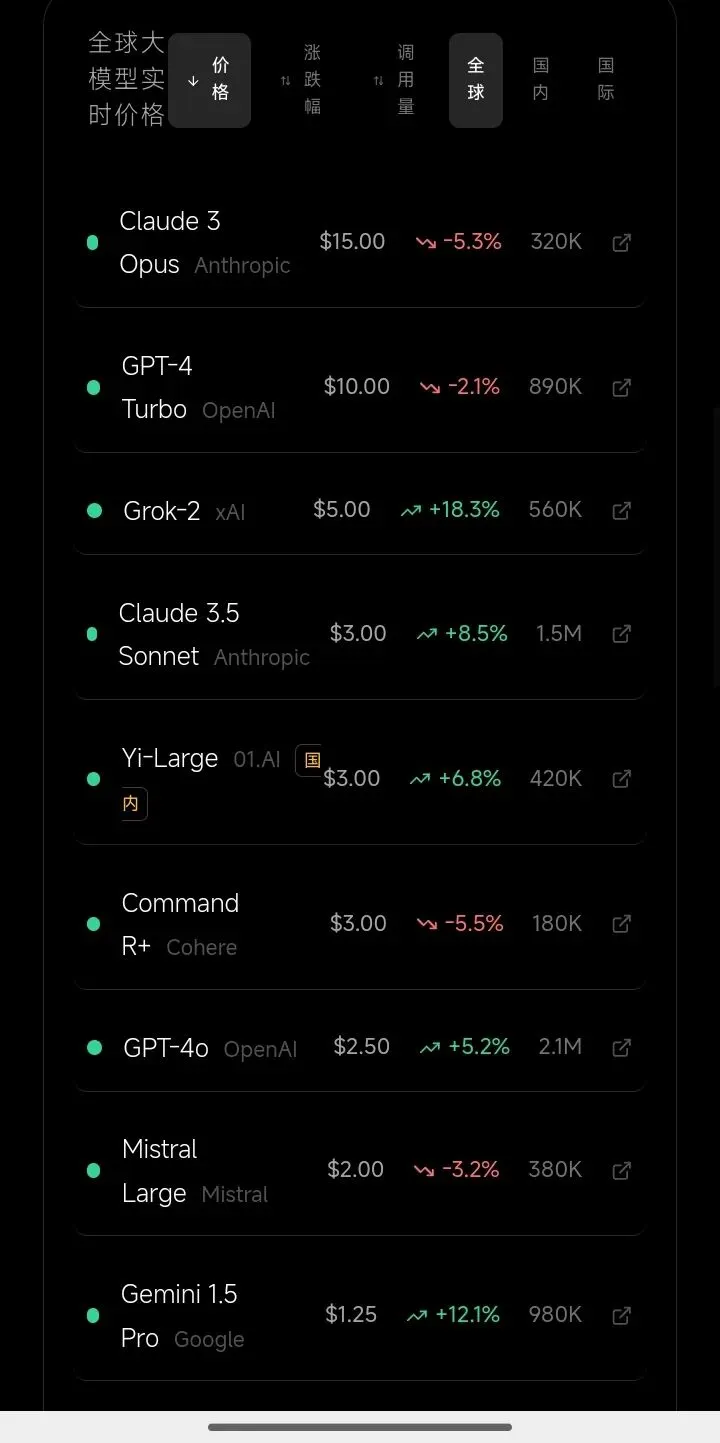
Task: Click Grok-2 external link icon
Action: pos(621,511)
